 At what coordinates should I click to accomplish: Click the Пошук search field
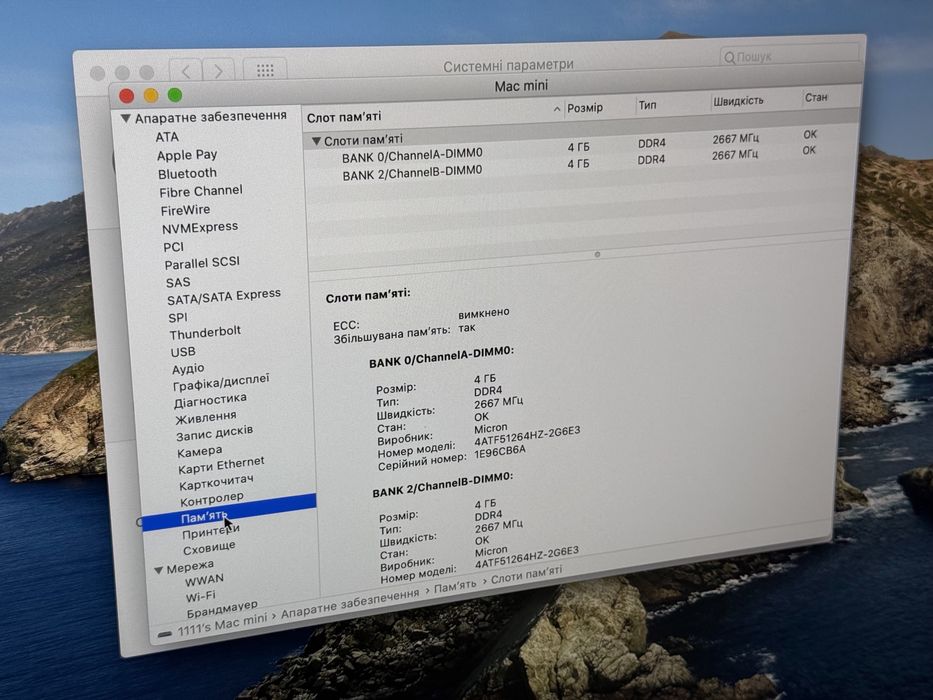[x=790, y=56]
